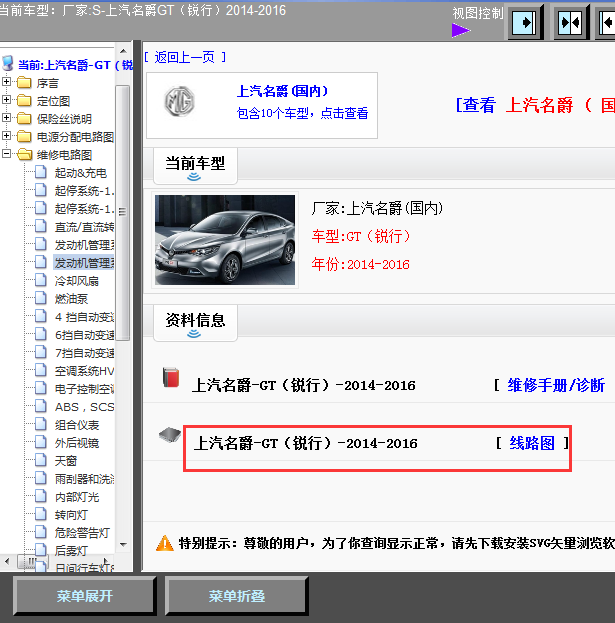
Task: Open the 上汽名爵 (国内) brand link
Action: [x=282, y=91]
